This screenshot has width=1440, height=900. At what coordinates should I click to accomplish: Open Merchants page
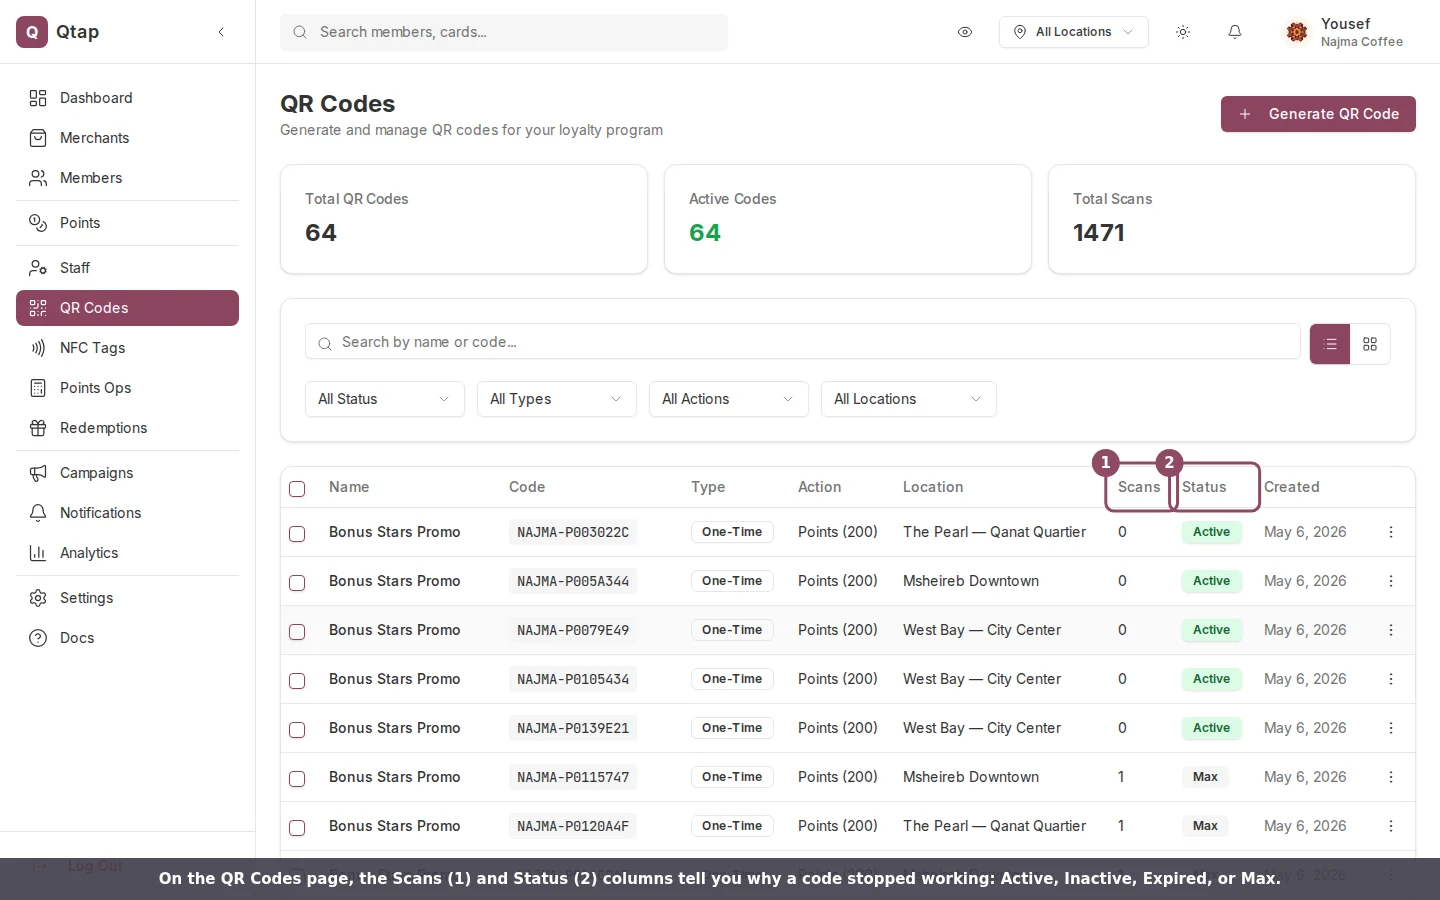tap(127, 138)
